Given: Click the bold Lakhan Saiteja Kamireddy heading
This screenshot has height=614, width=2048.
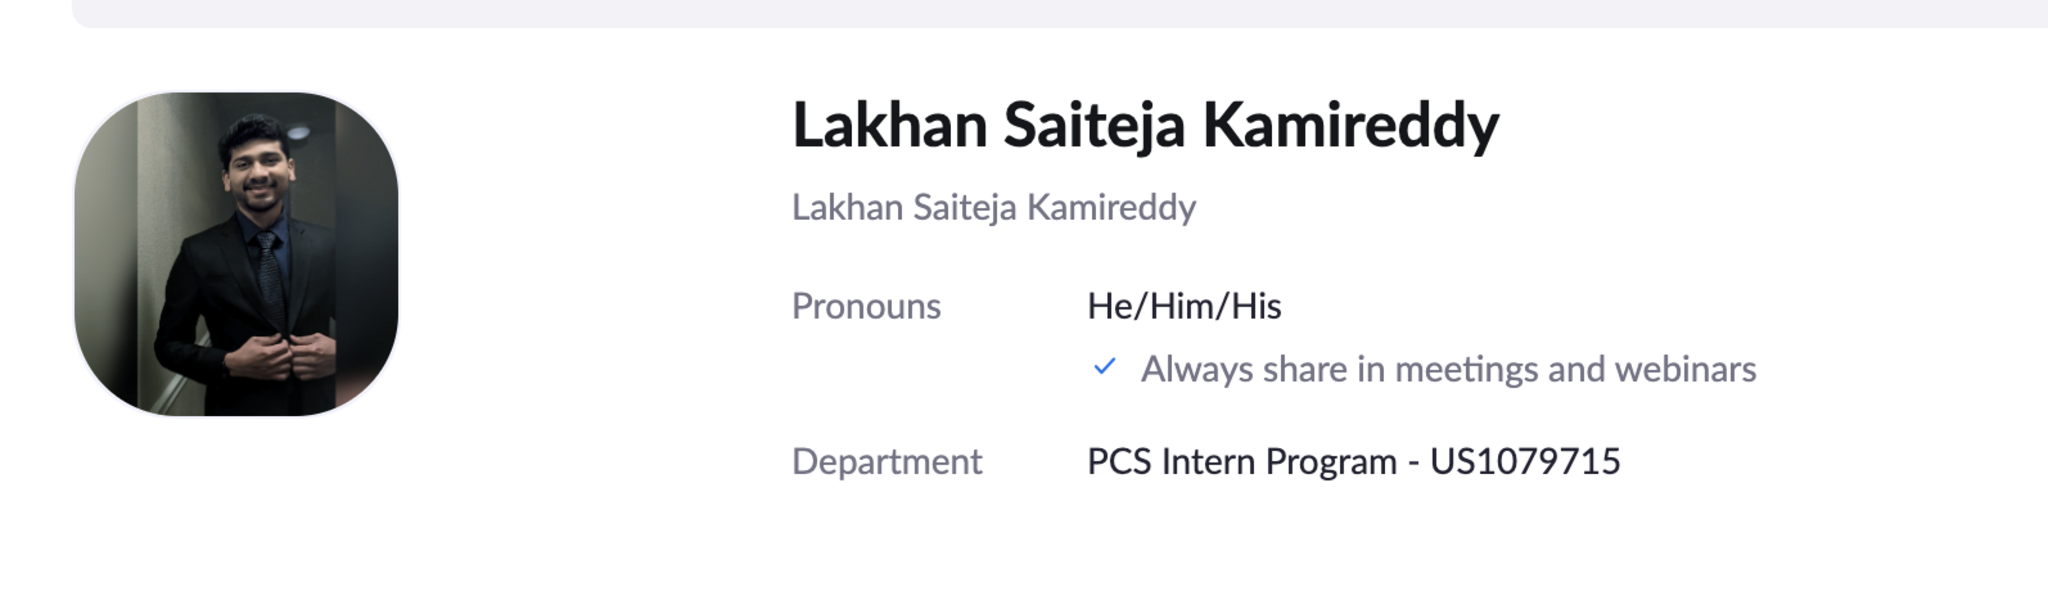Looking at the screenshot, I should 1145,126.
